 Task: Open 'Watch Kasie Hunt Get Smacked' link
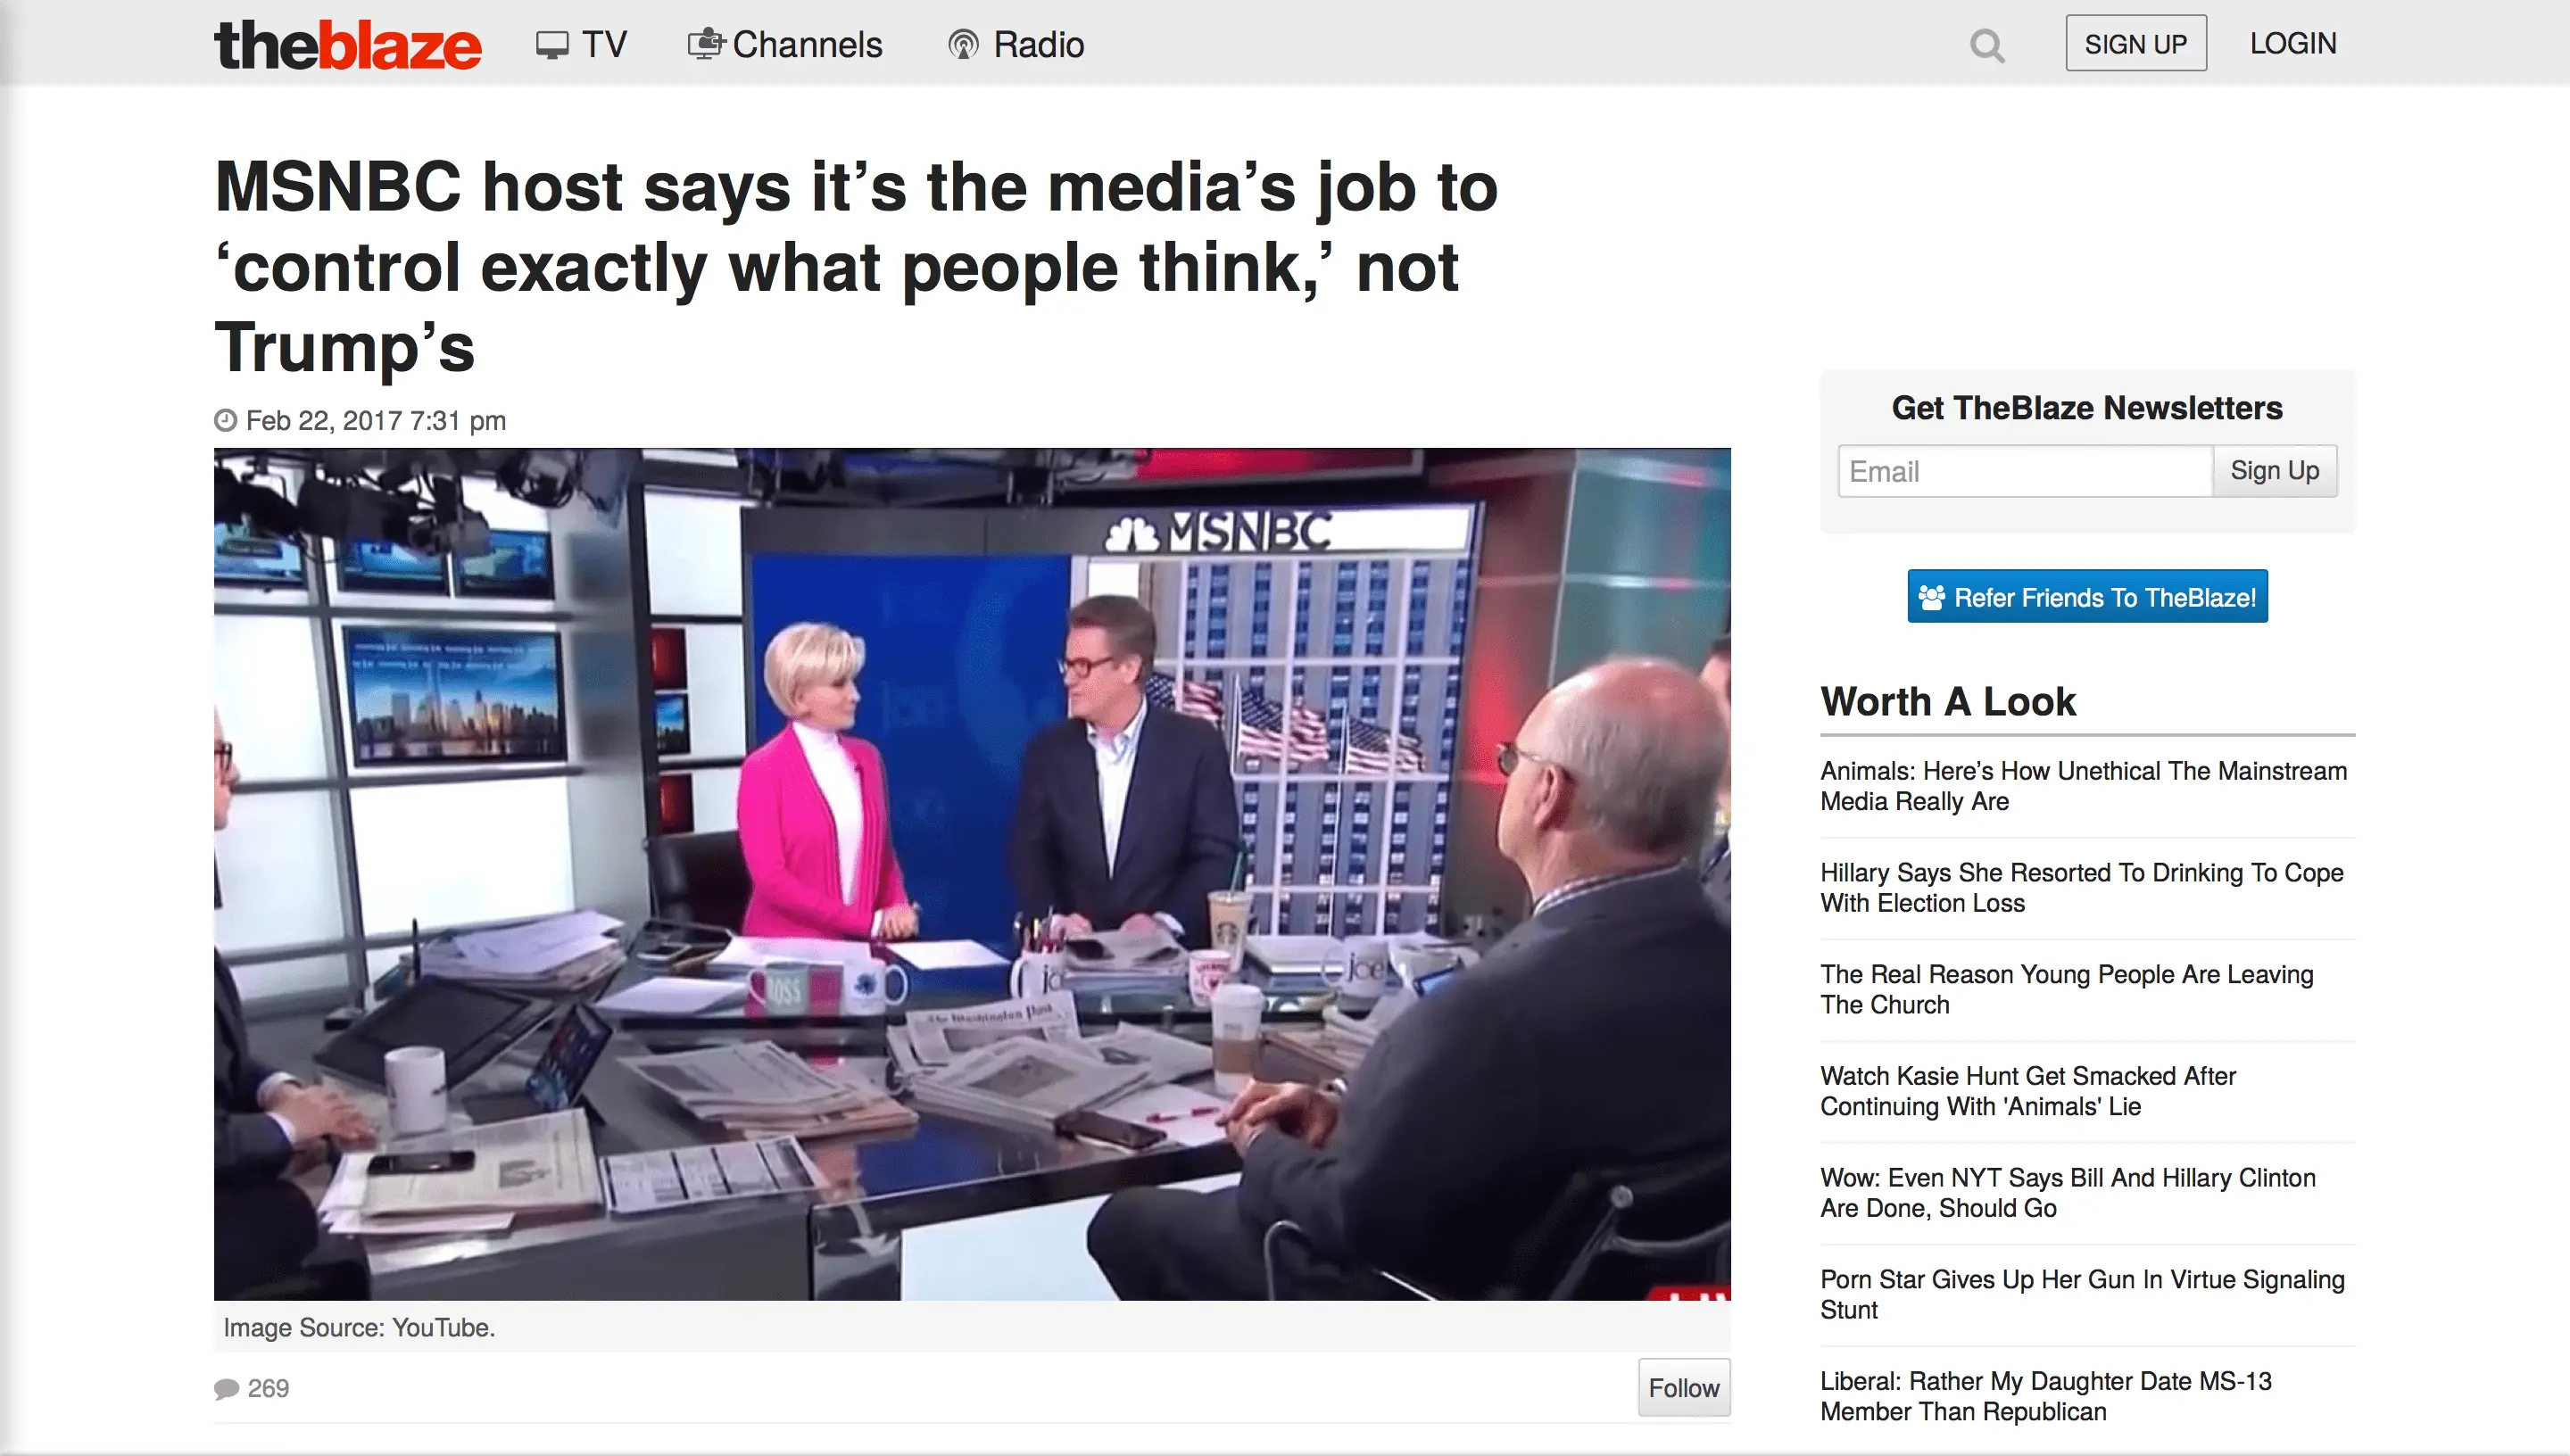point(2027,1090)
